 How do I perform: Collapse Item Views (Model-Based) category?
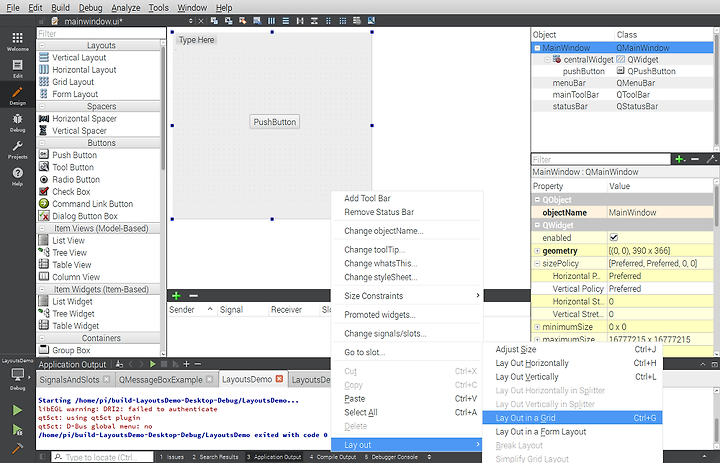click(x=42, y=228)
